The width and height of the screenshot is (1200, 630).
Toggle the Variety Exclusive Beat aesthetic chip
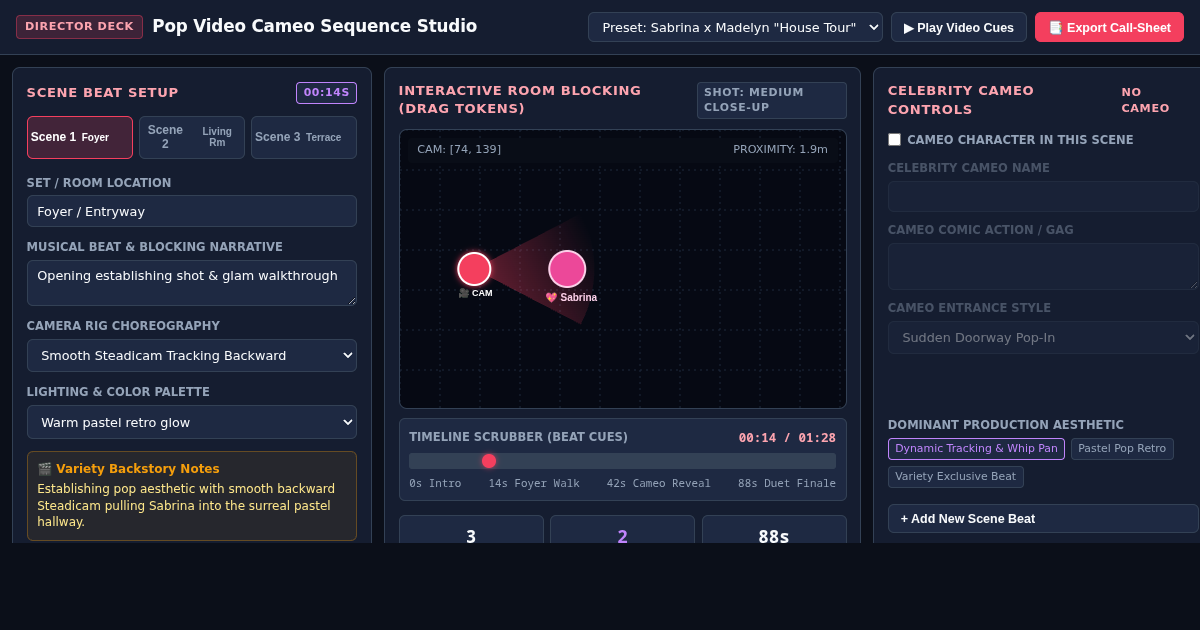[955, 477]
